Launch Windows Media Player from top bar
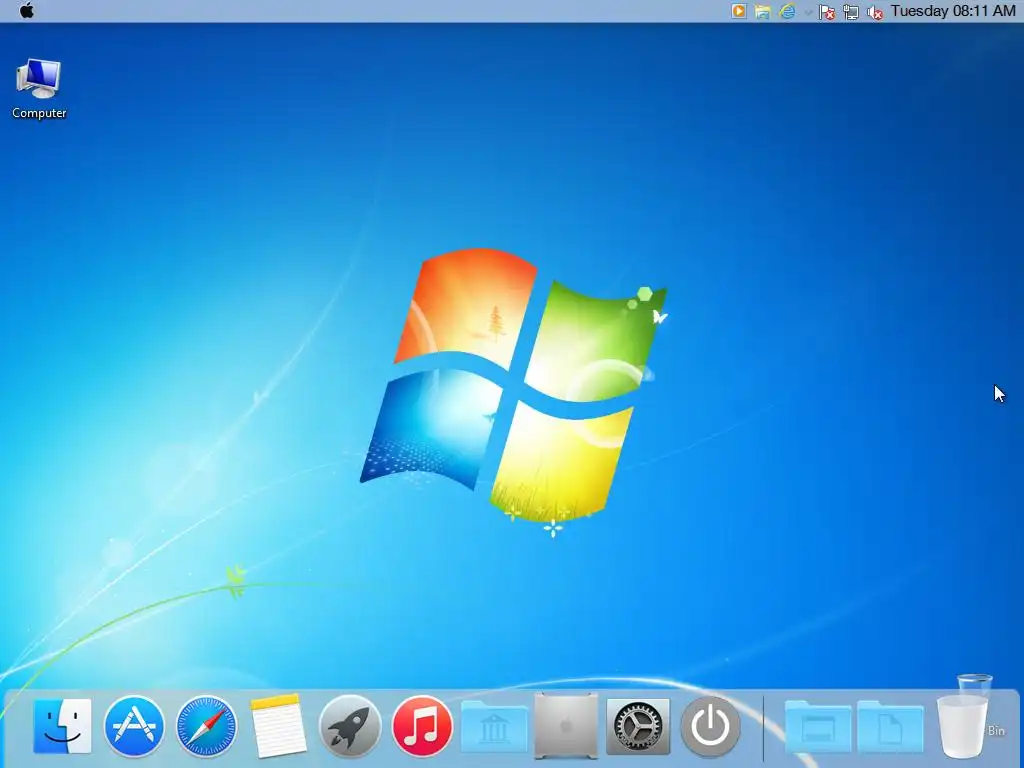1024x768 pixels. click(739, 11)
